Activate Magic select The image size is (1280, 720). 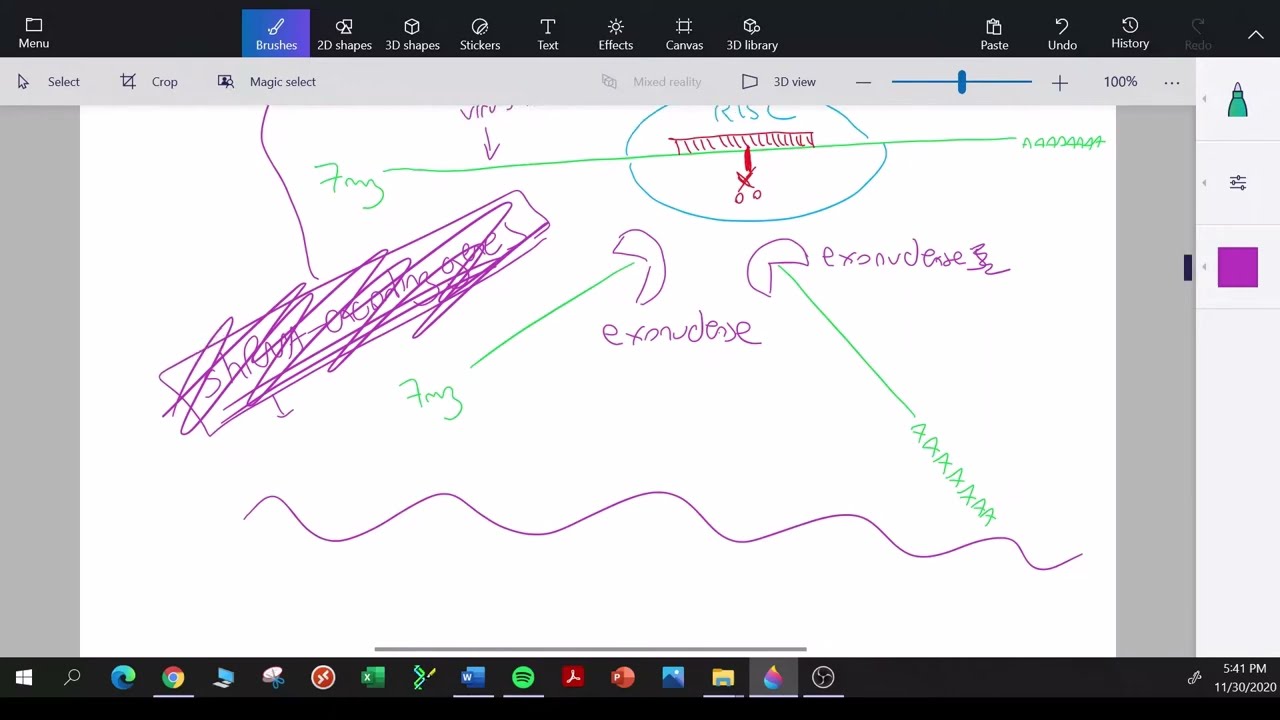click(266, 82)
